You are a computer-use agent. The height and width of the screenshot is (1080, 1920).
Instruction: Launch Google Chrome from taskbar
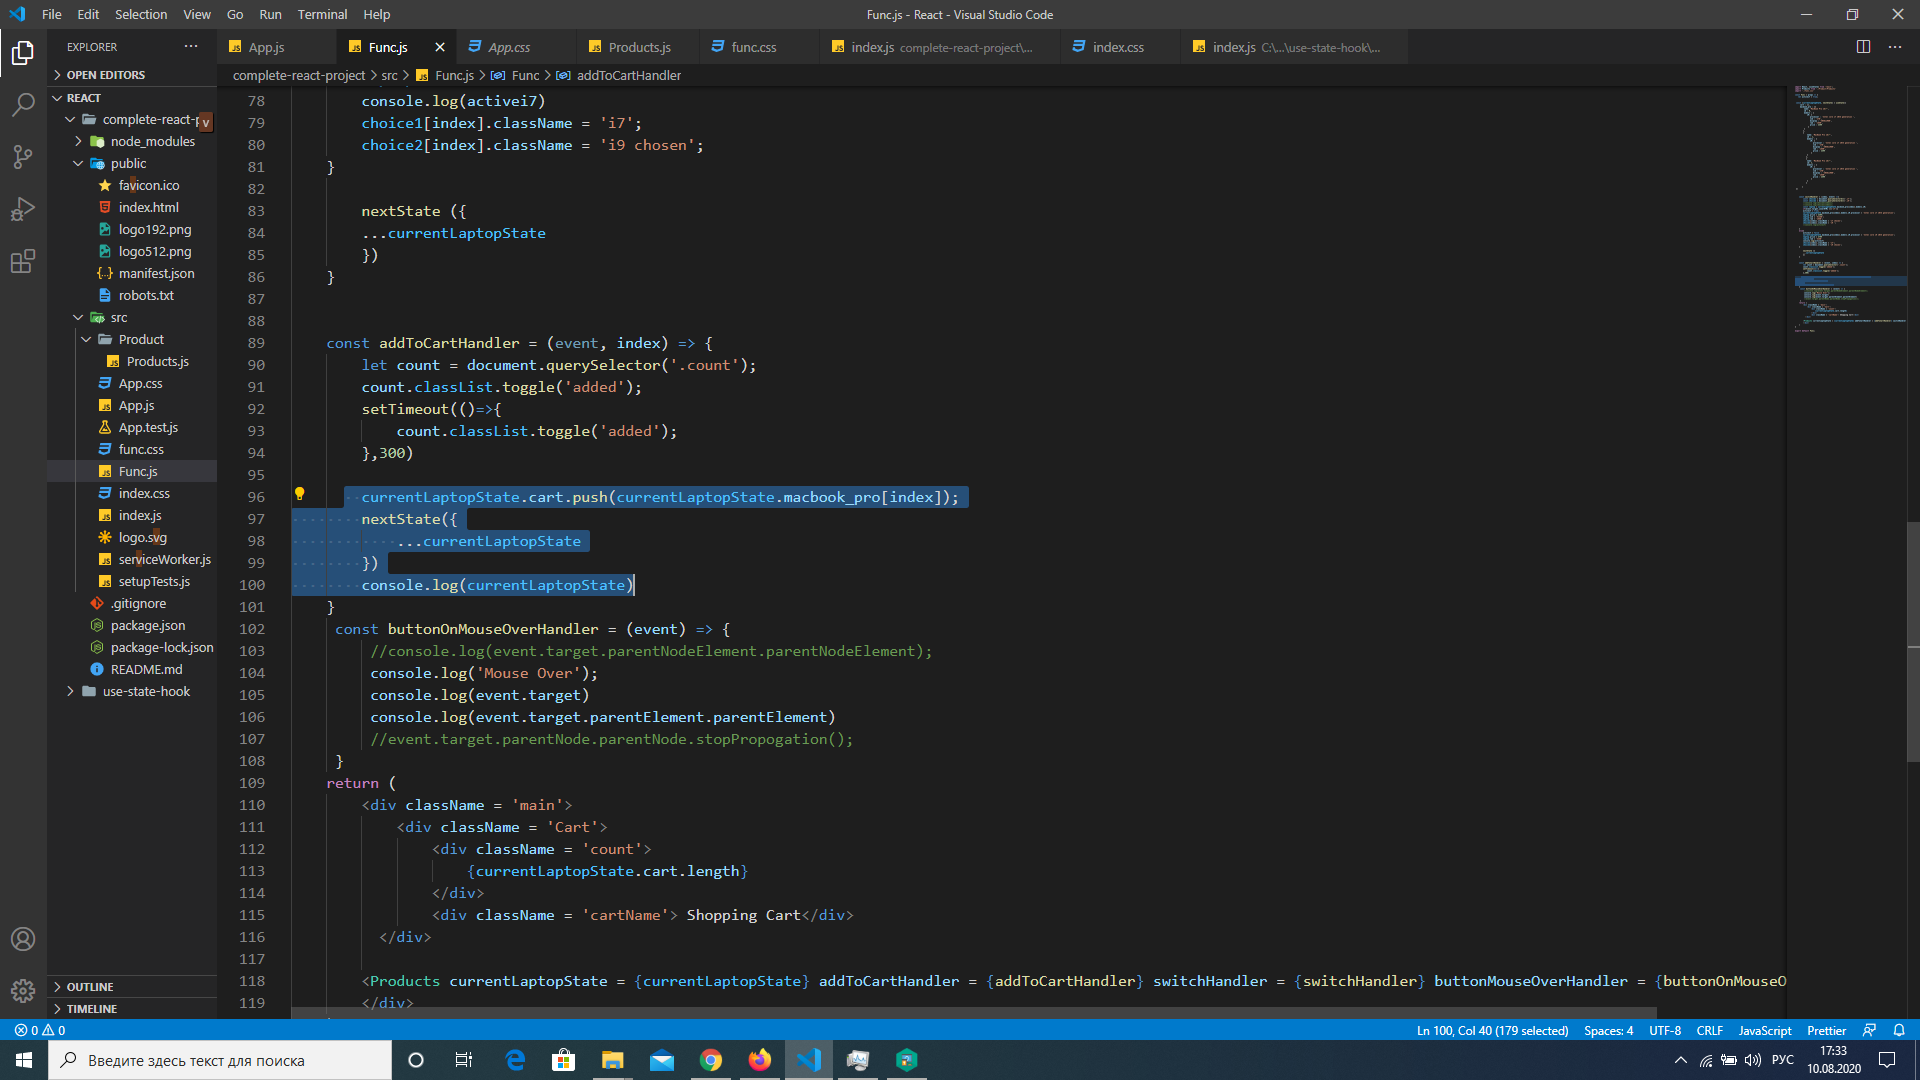tap(711, 1060)
